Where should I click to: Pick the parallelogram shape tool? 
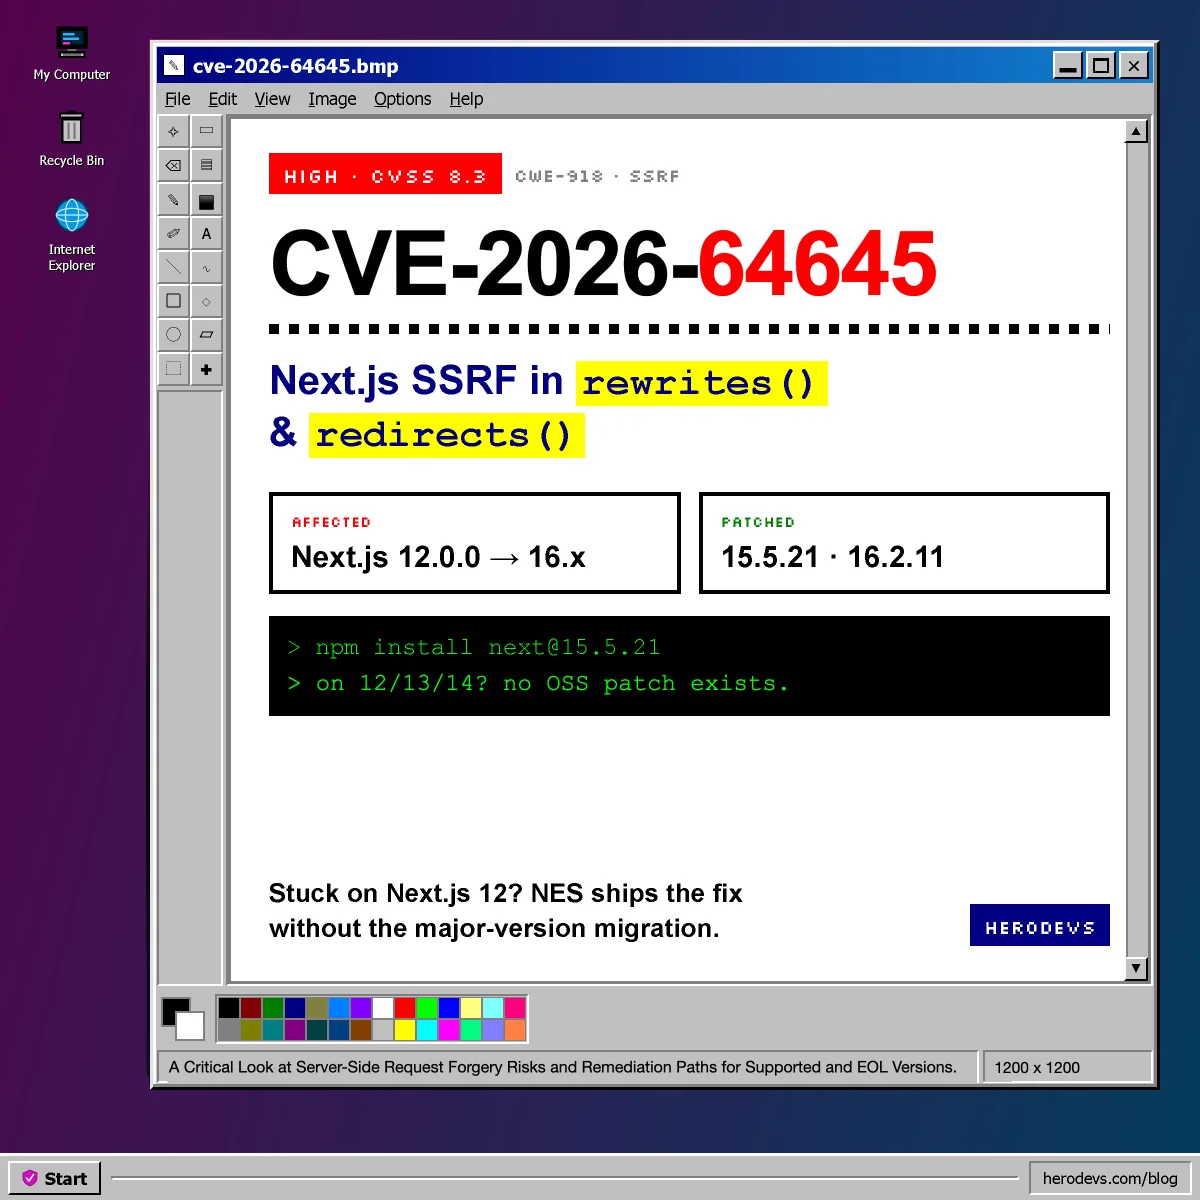(206, 335)
